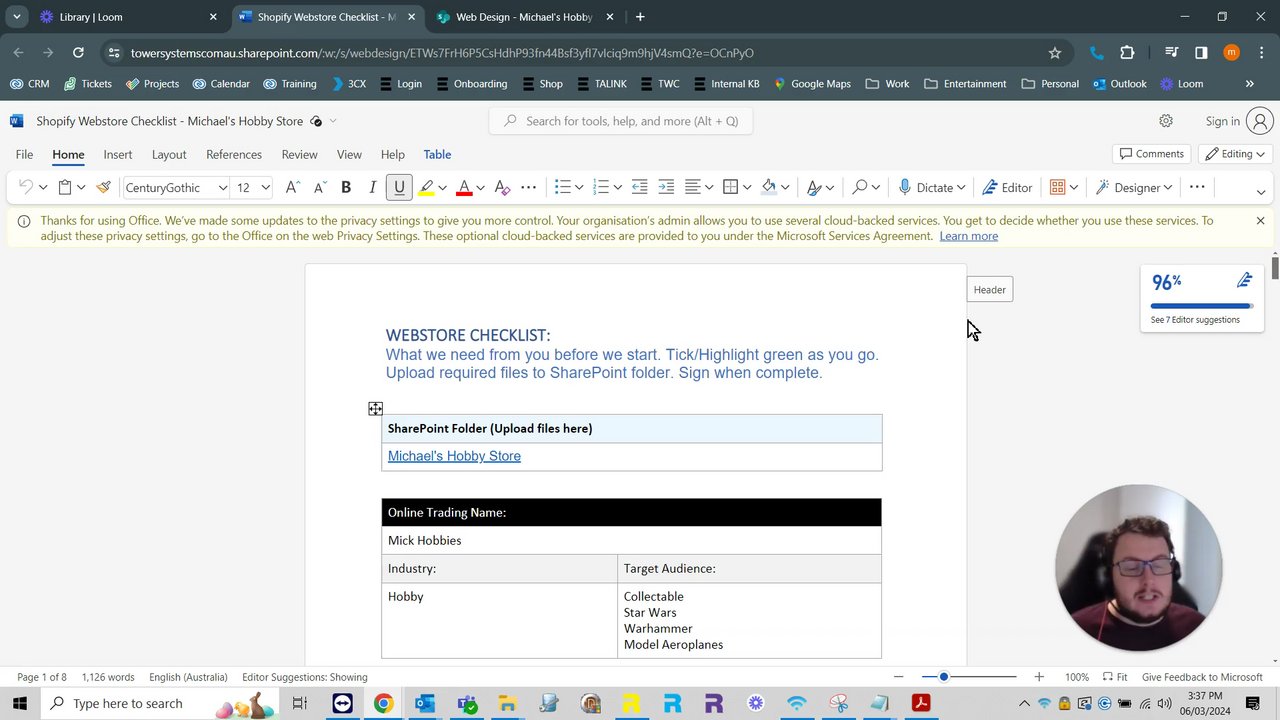
Task: Click the Find magnifier icon
Action: click(859, 187)
